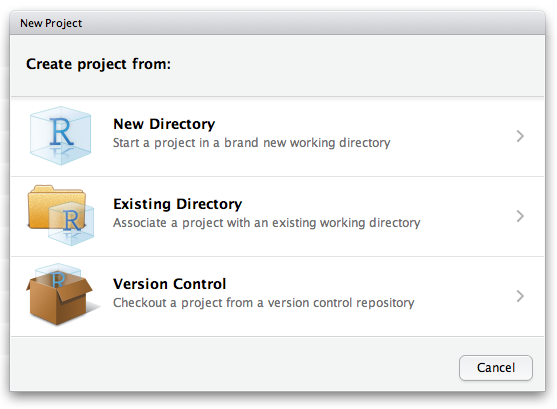This screenshot has width=557, height=409.
Task: Click the Version Control cardboard box icon
Action: (60, 295)
